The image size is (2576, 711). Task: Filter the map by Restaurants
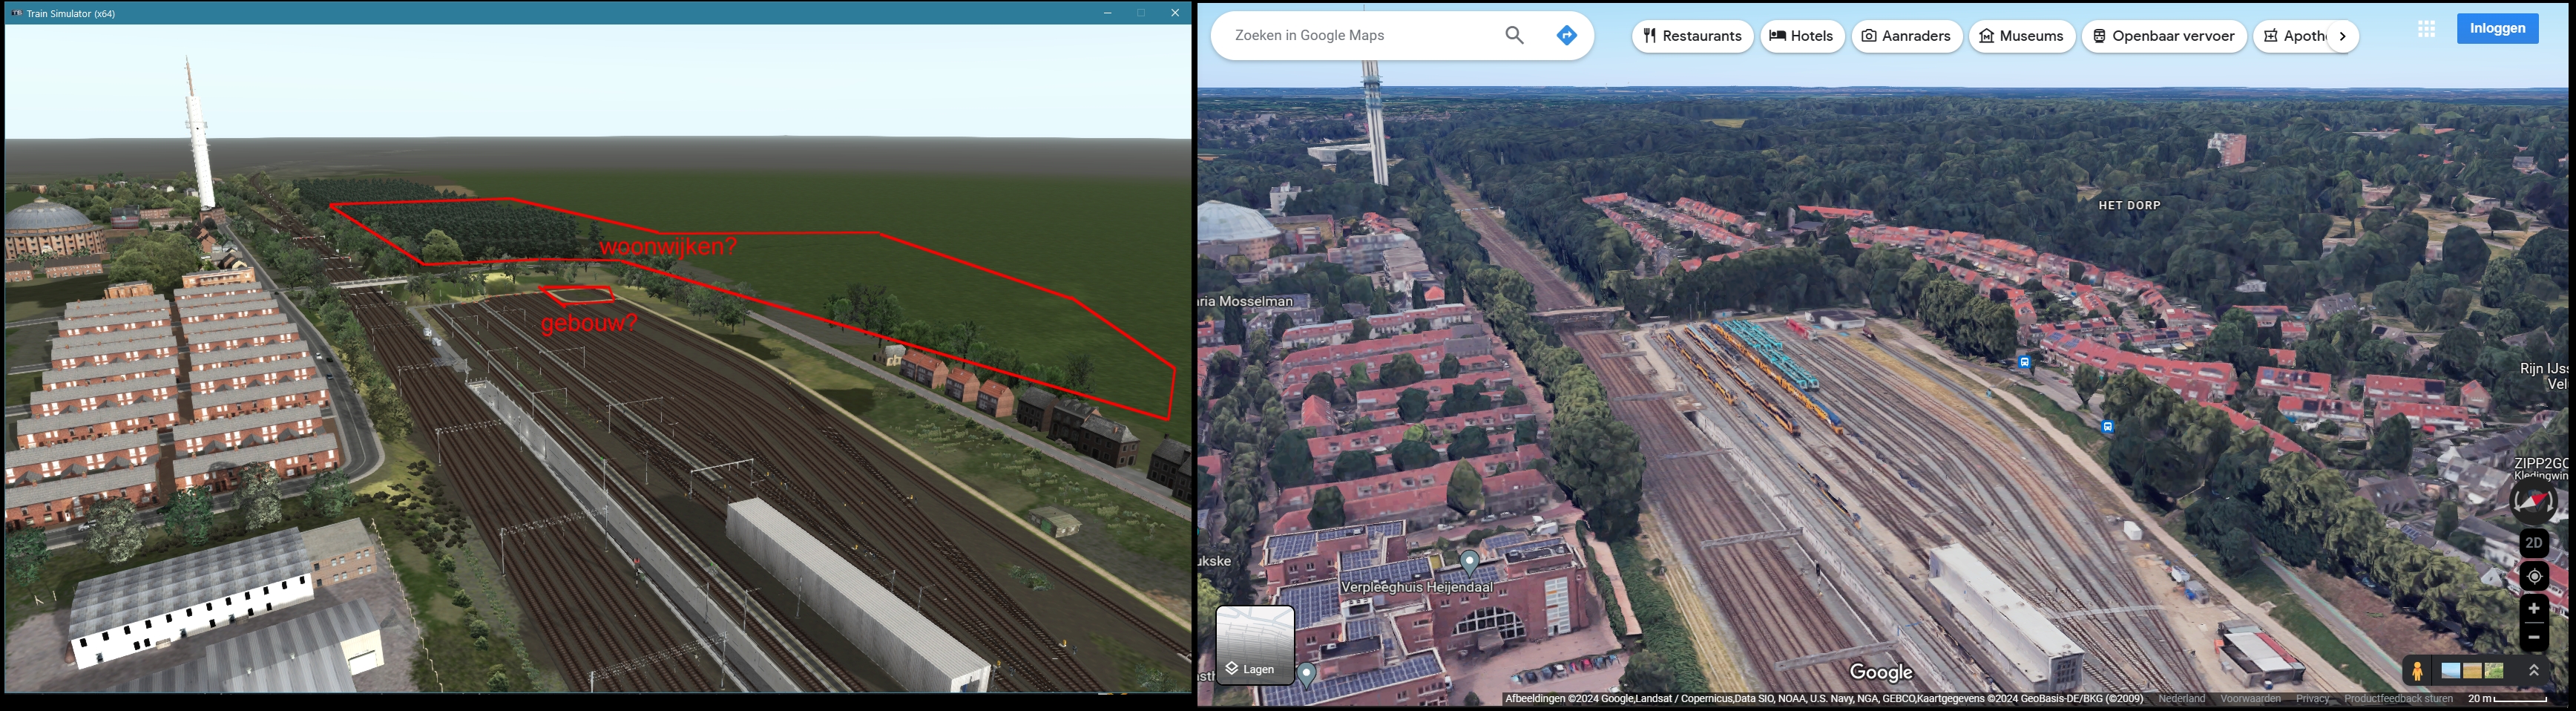[x=1692, y=36]
